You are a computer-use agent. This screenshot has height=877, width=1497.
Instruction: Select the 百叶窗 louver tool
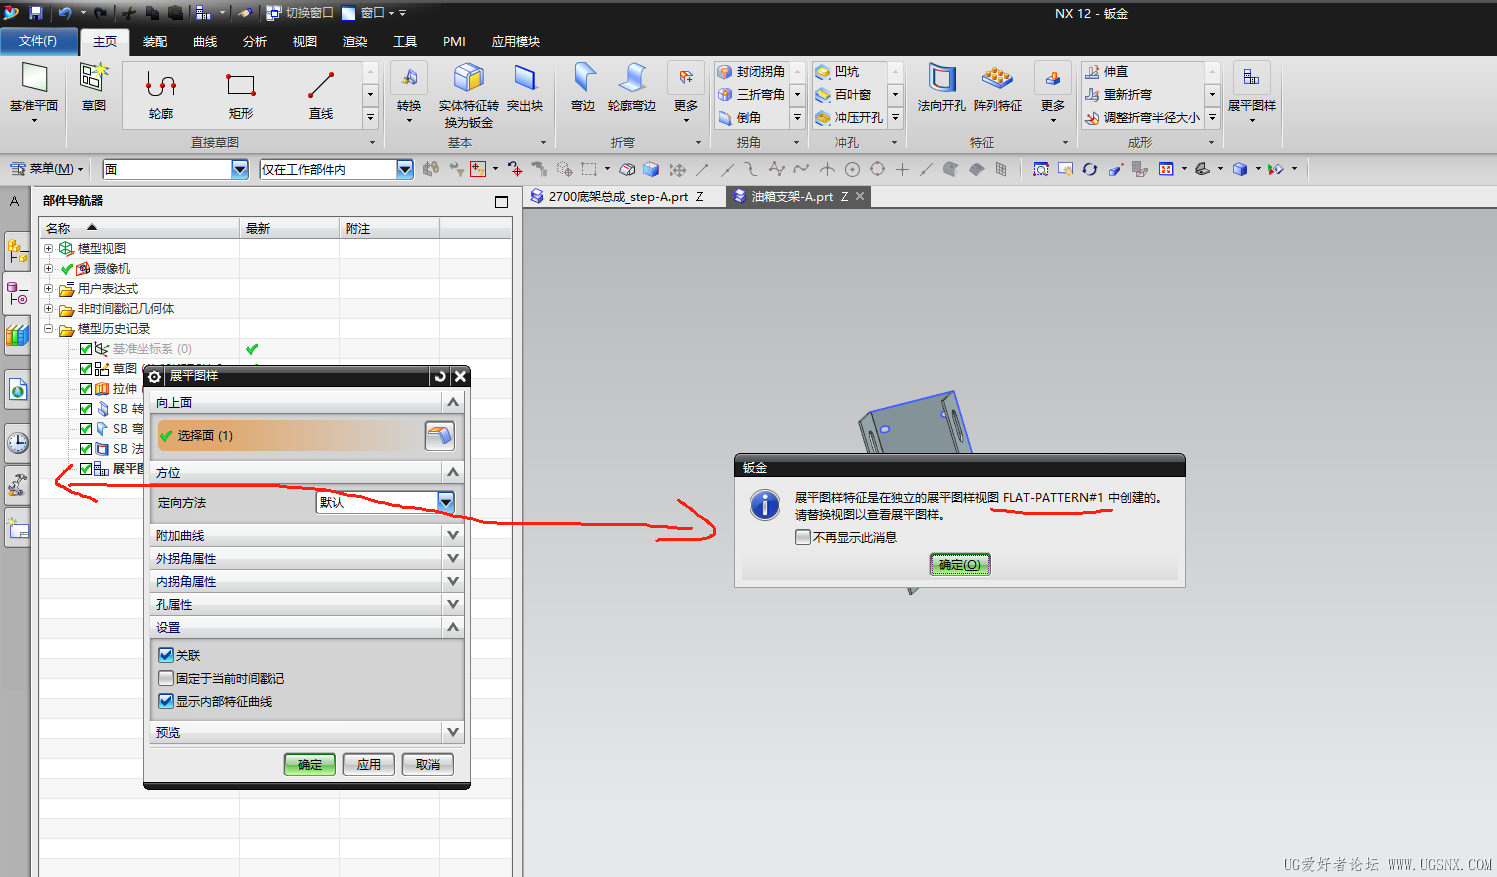point(843,94)
